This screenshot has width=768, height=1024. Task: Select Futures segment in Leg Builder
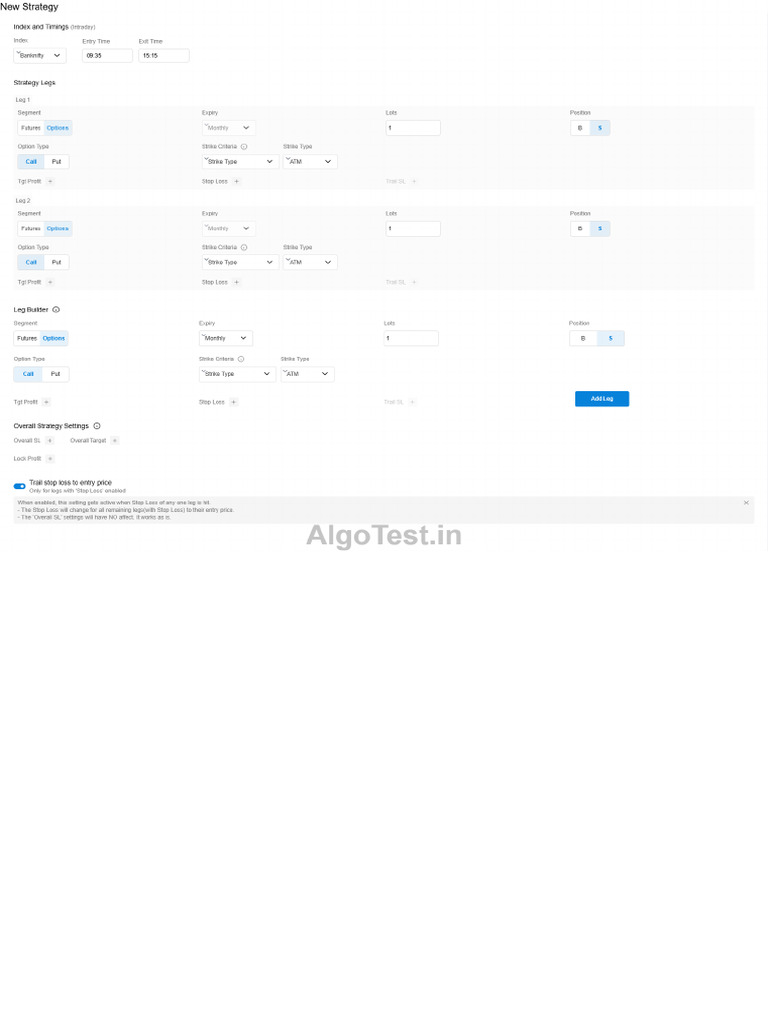pyautogui.click(x=27, y=338)
